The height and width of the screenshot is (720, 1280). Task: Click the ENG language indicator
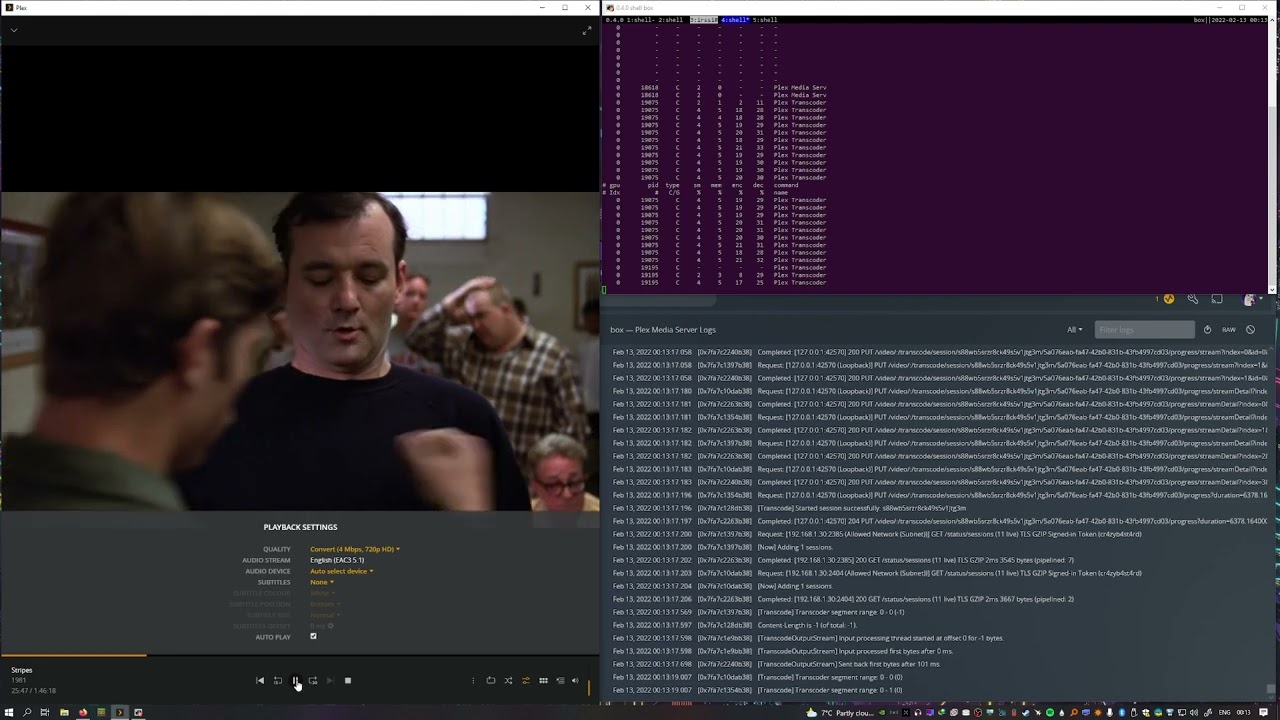1224,712
